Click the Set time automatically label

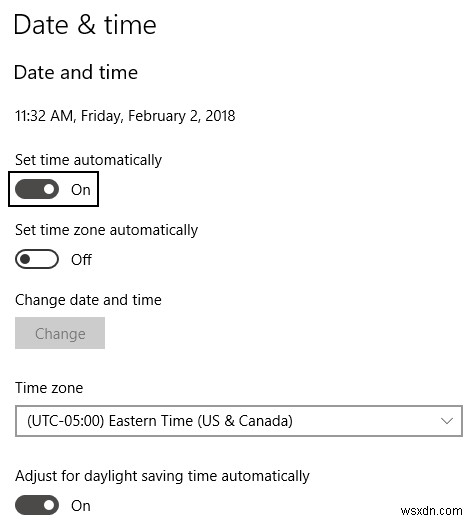(88, 160)
